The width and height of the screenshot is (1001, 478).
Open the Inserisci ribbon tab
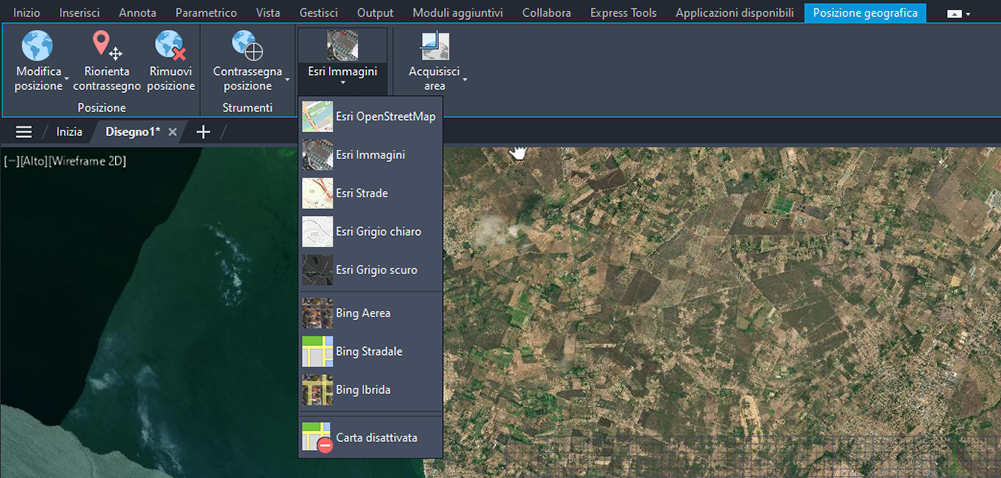[x=79, y=13]
